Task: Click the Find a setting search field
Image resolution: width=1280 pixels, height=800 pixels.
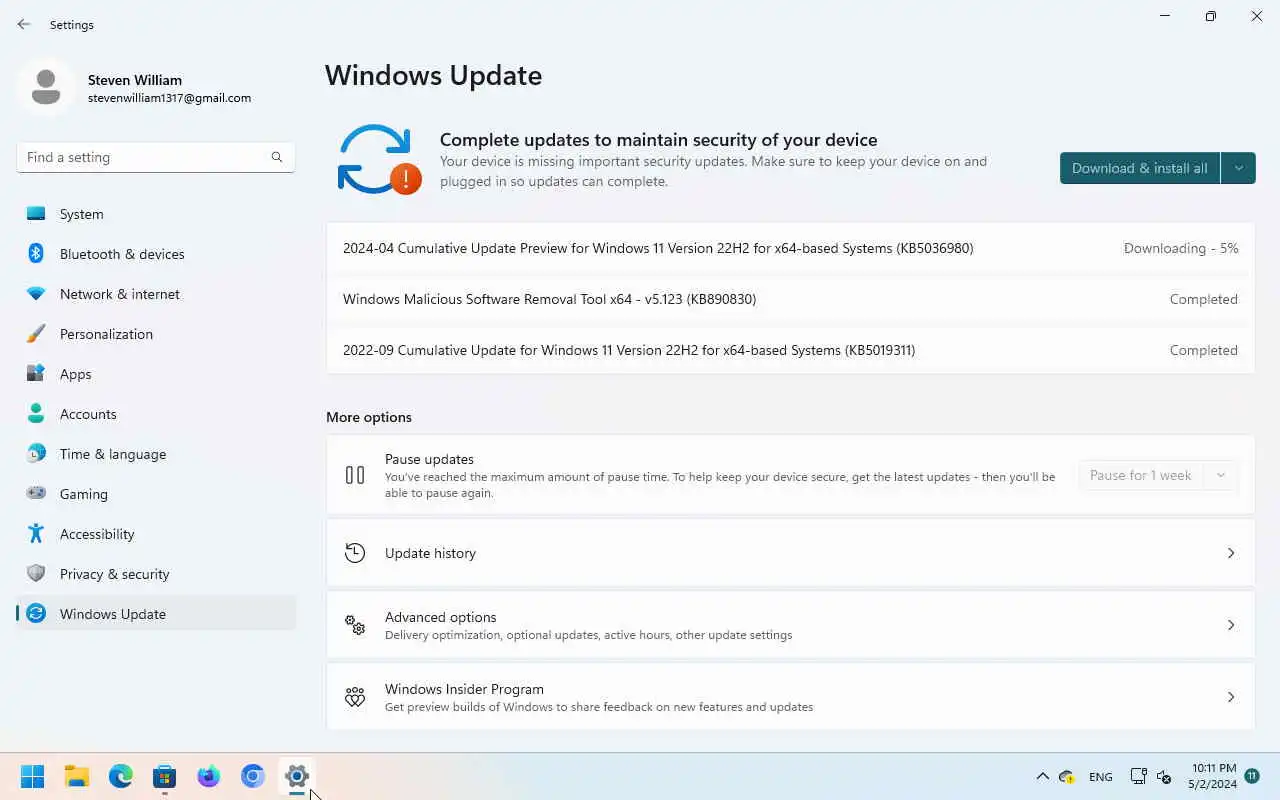Action: tap(156, 157)
